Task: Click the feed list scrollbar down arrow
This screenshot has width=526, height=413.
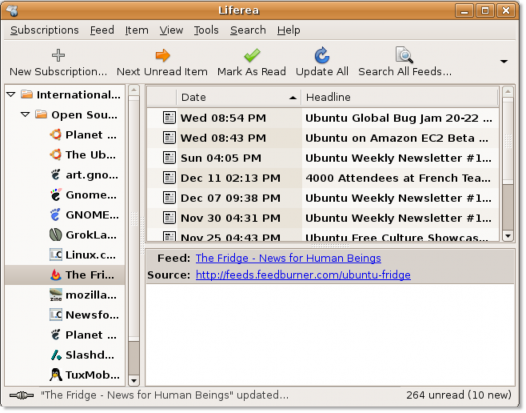Action: point(134,380)
